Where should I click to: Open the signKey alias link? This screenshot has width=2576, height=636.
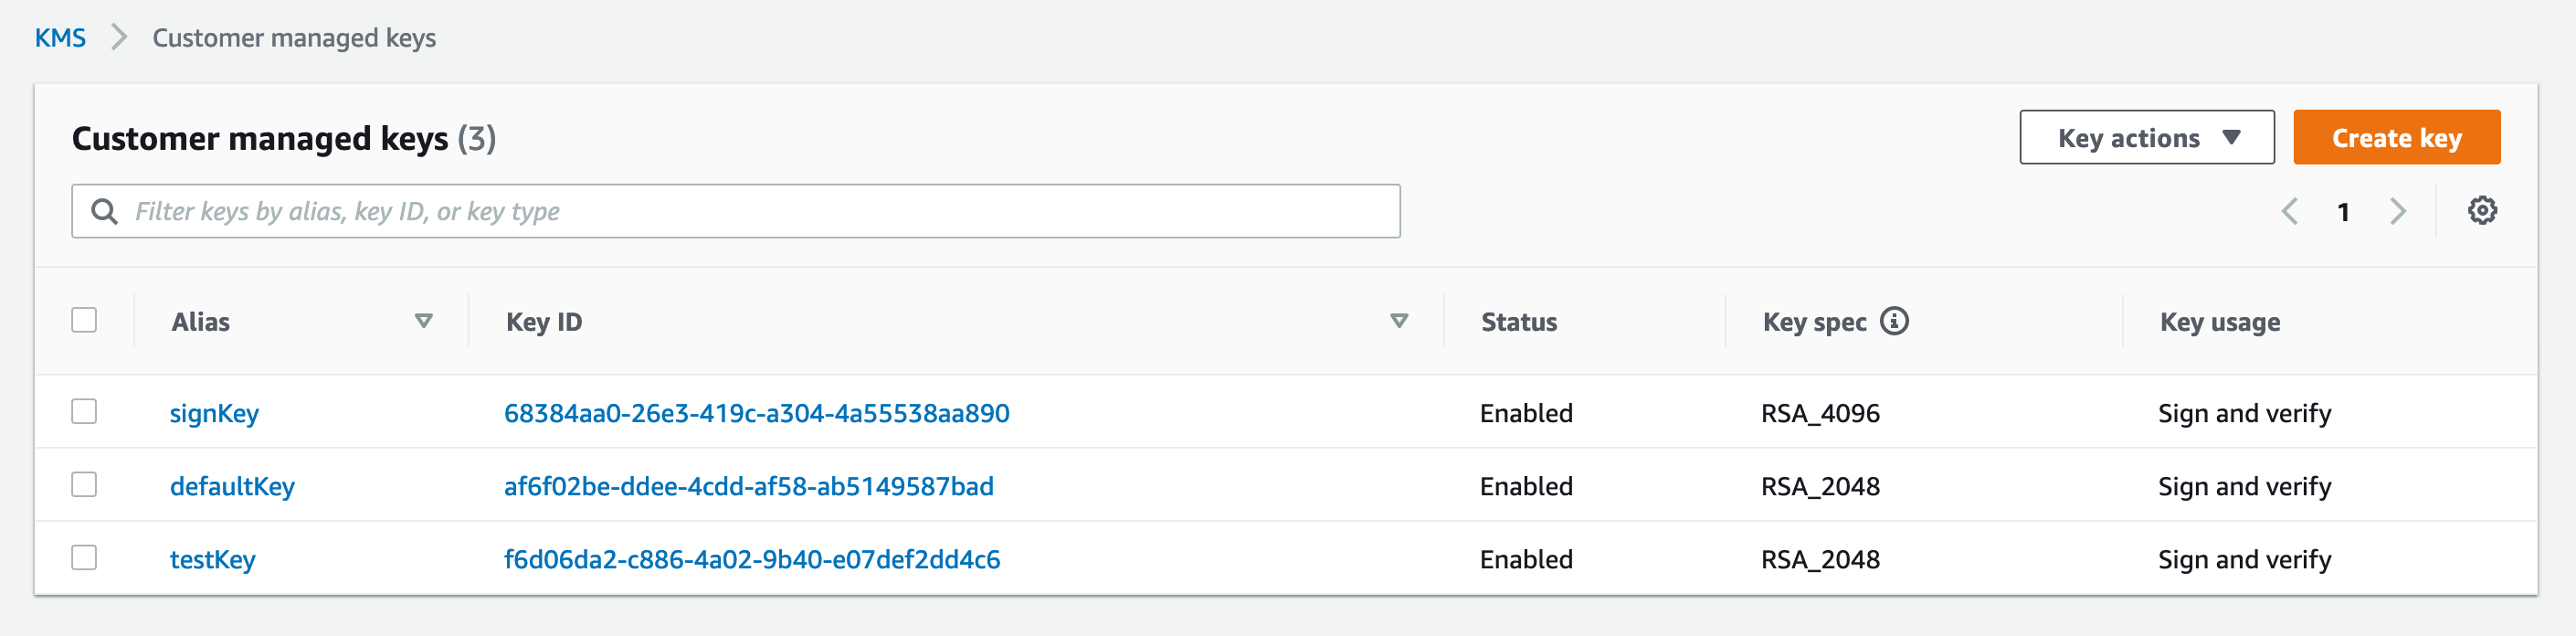(214, 413)
